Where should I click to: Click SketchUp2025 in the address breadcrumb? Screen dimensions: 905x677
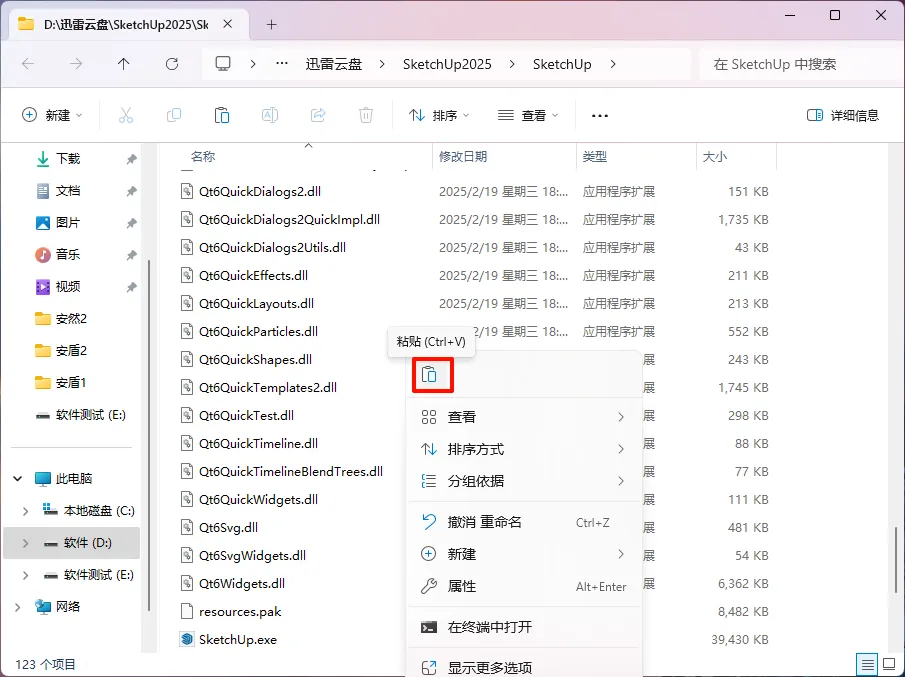[447, 64]
